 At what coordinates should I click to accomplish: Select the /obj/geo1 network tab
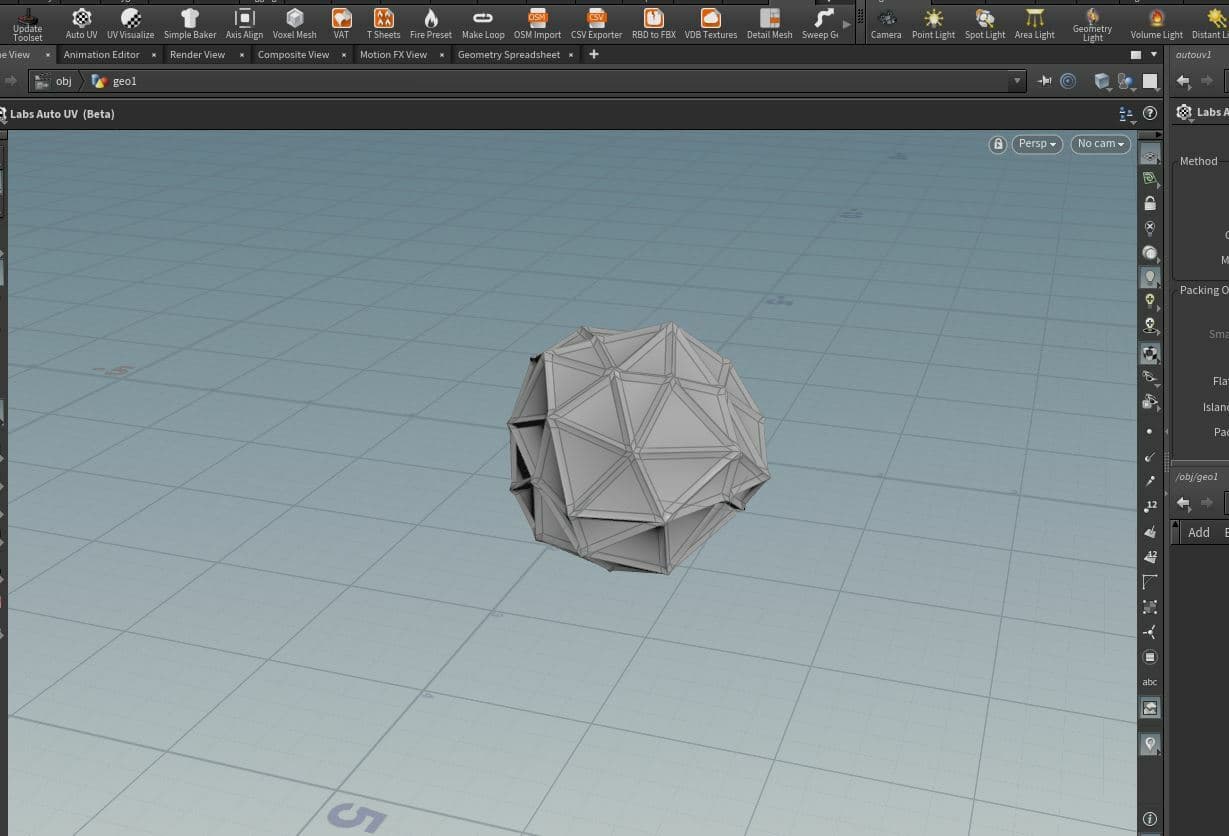pyautogui.click(x=1196, y=477)
